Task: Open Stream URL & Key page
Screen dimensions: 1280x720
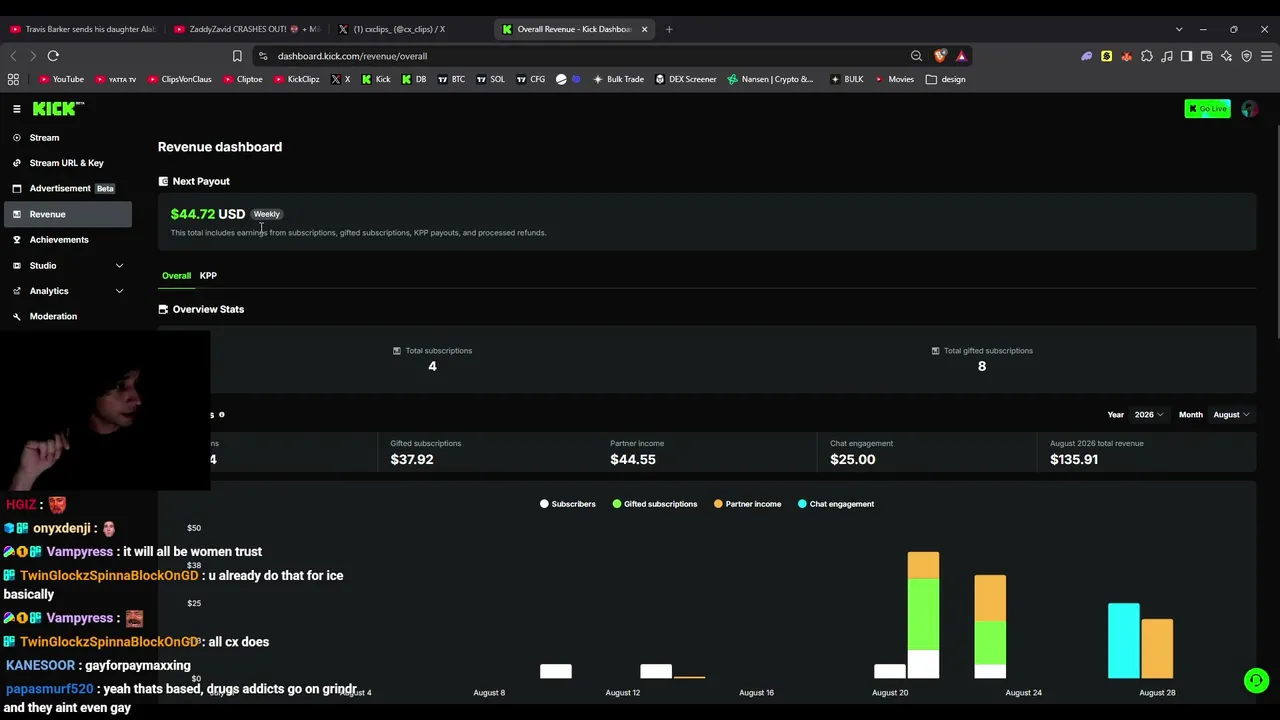Action: coord(66,163)
